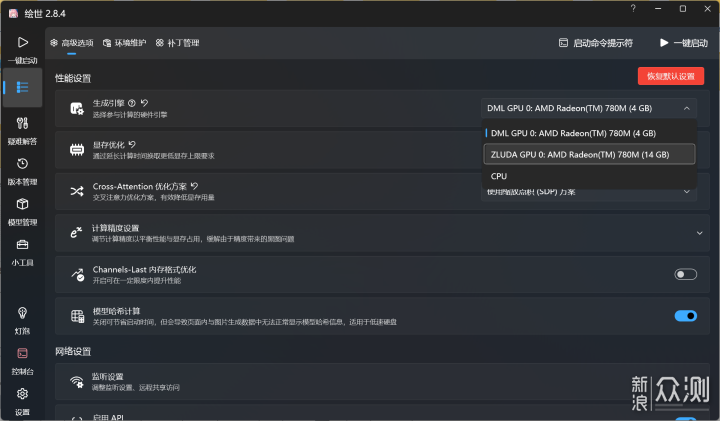Collapse the 生成引擎 dropdown
The image size is (720, 421).
[x=686, y=108]
